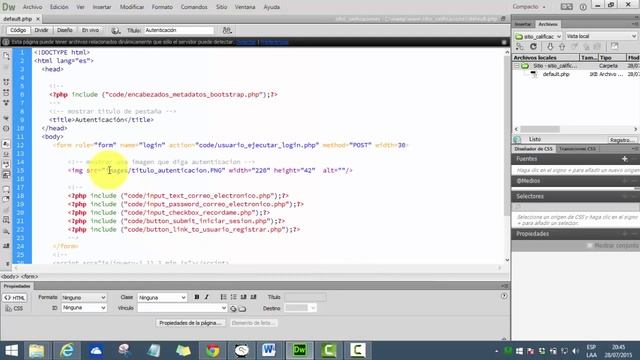Open the Archivo menu

click(x=32, y=7)
